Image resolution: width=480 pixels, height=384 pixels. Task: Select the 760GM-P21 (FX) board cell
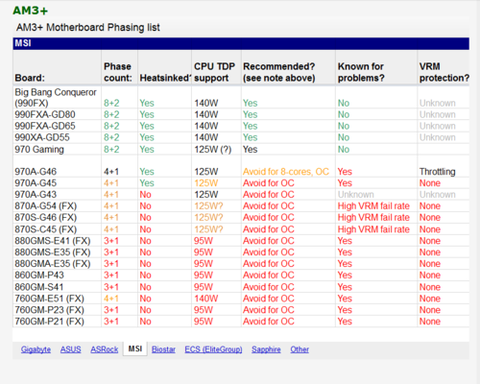tap(49, 321)
